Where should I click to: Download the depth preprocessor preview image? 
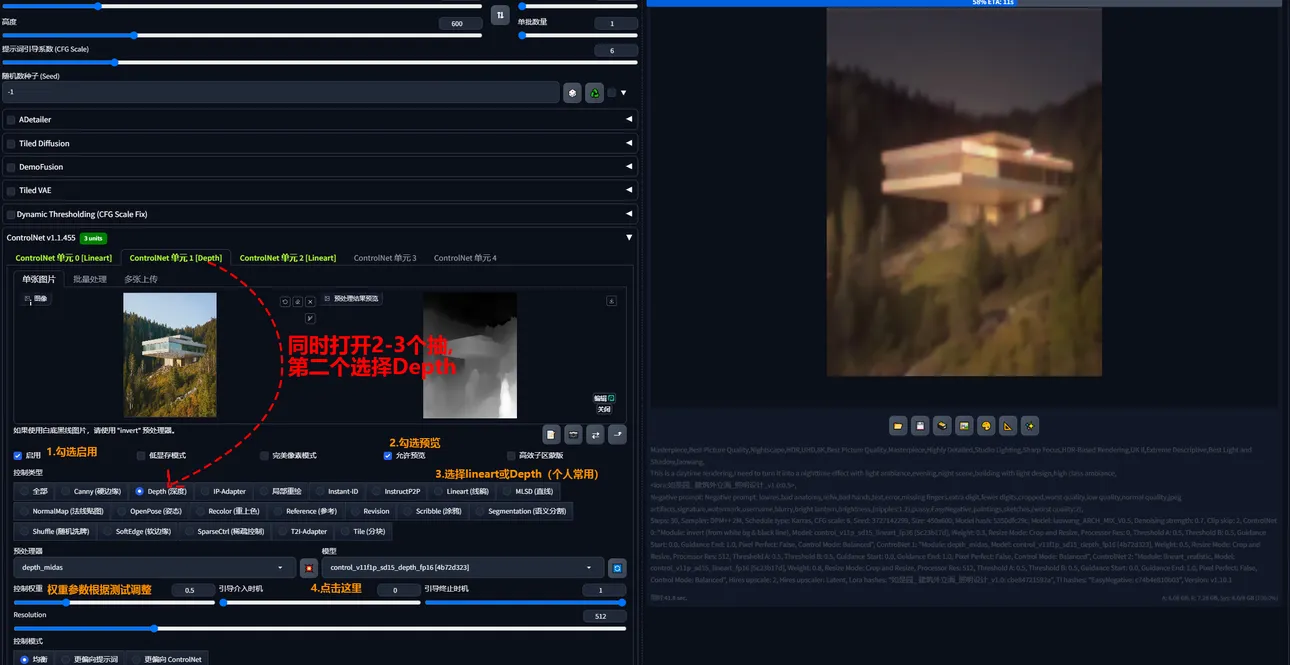612,301
